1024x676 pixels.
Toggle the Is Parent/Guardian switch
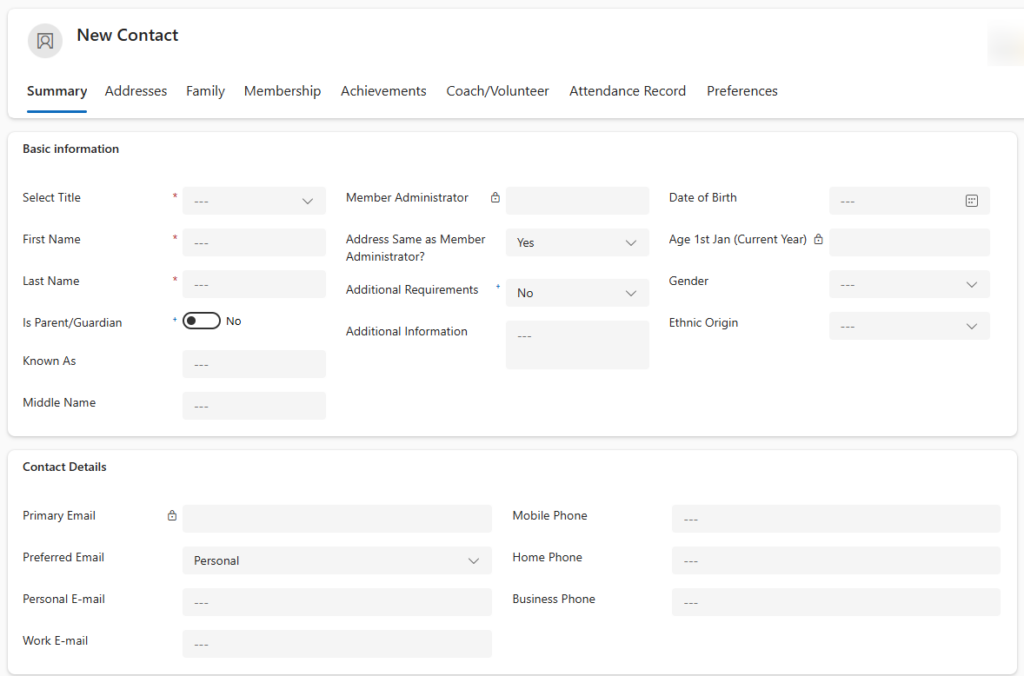pyautogui.click(x=201, y=321)
